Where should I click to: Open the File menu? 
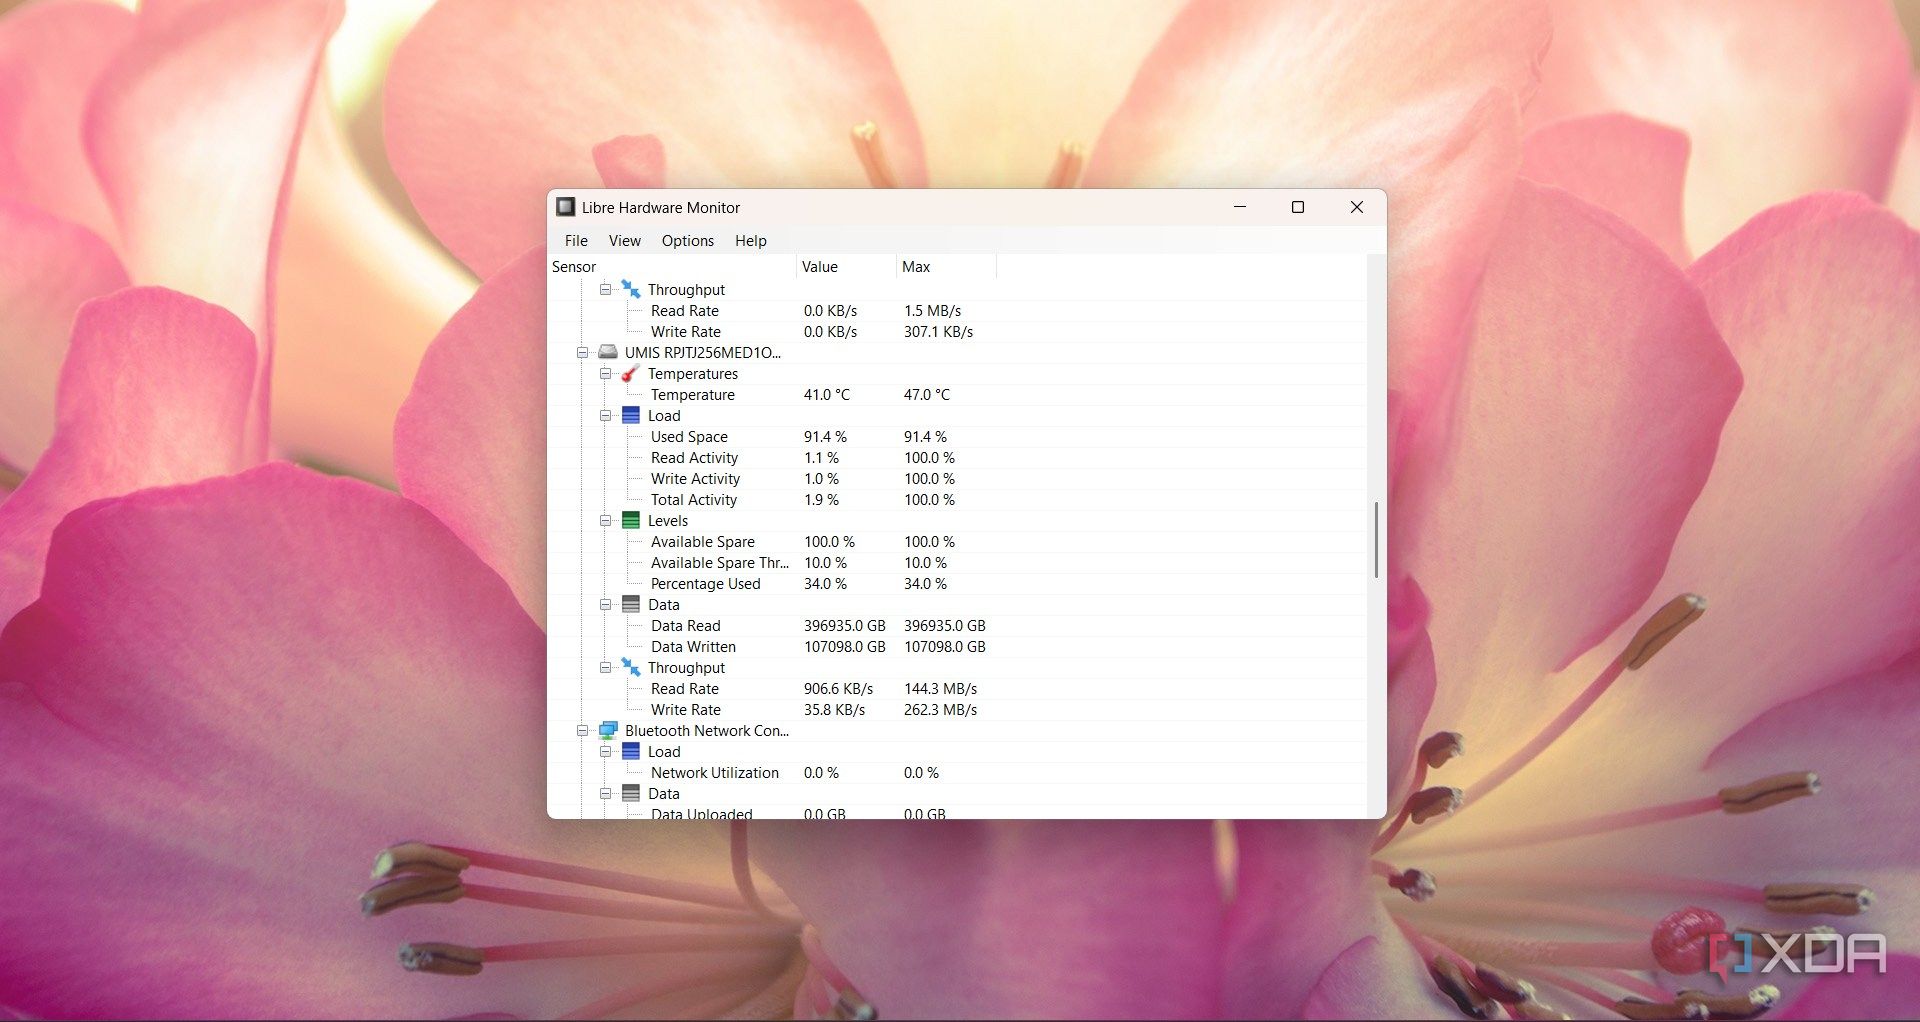tap(576, 240)
